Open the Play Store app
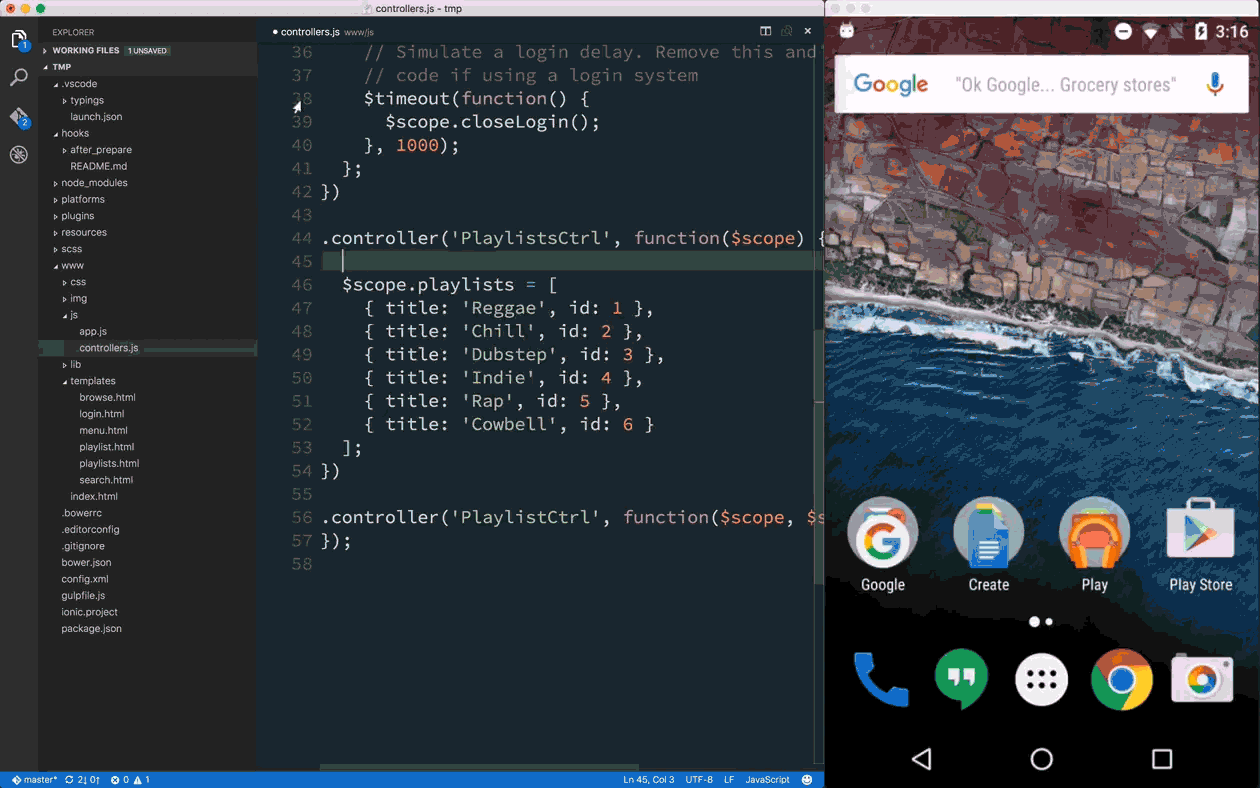The height and width of the screenshot is (788, 1260). pos(1200,532)
